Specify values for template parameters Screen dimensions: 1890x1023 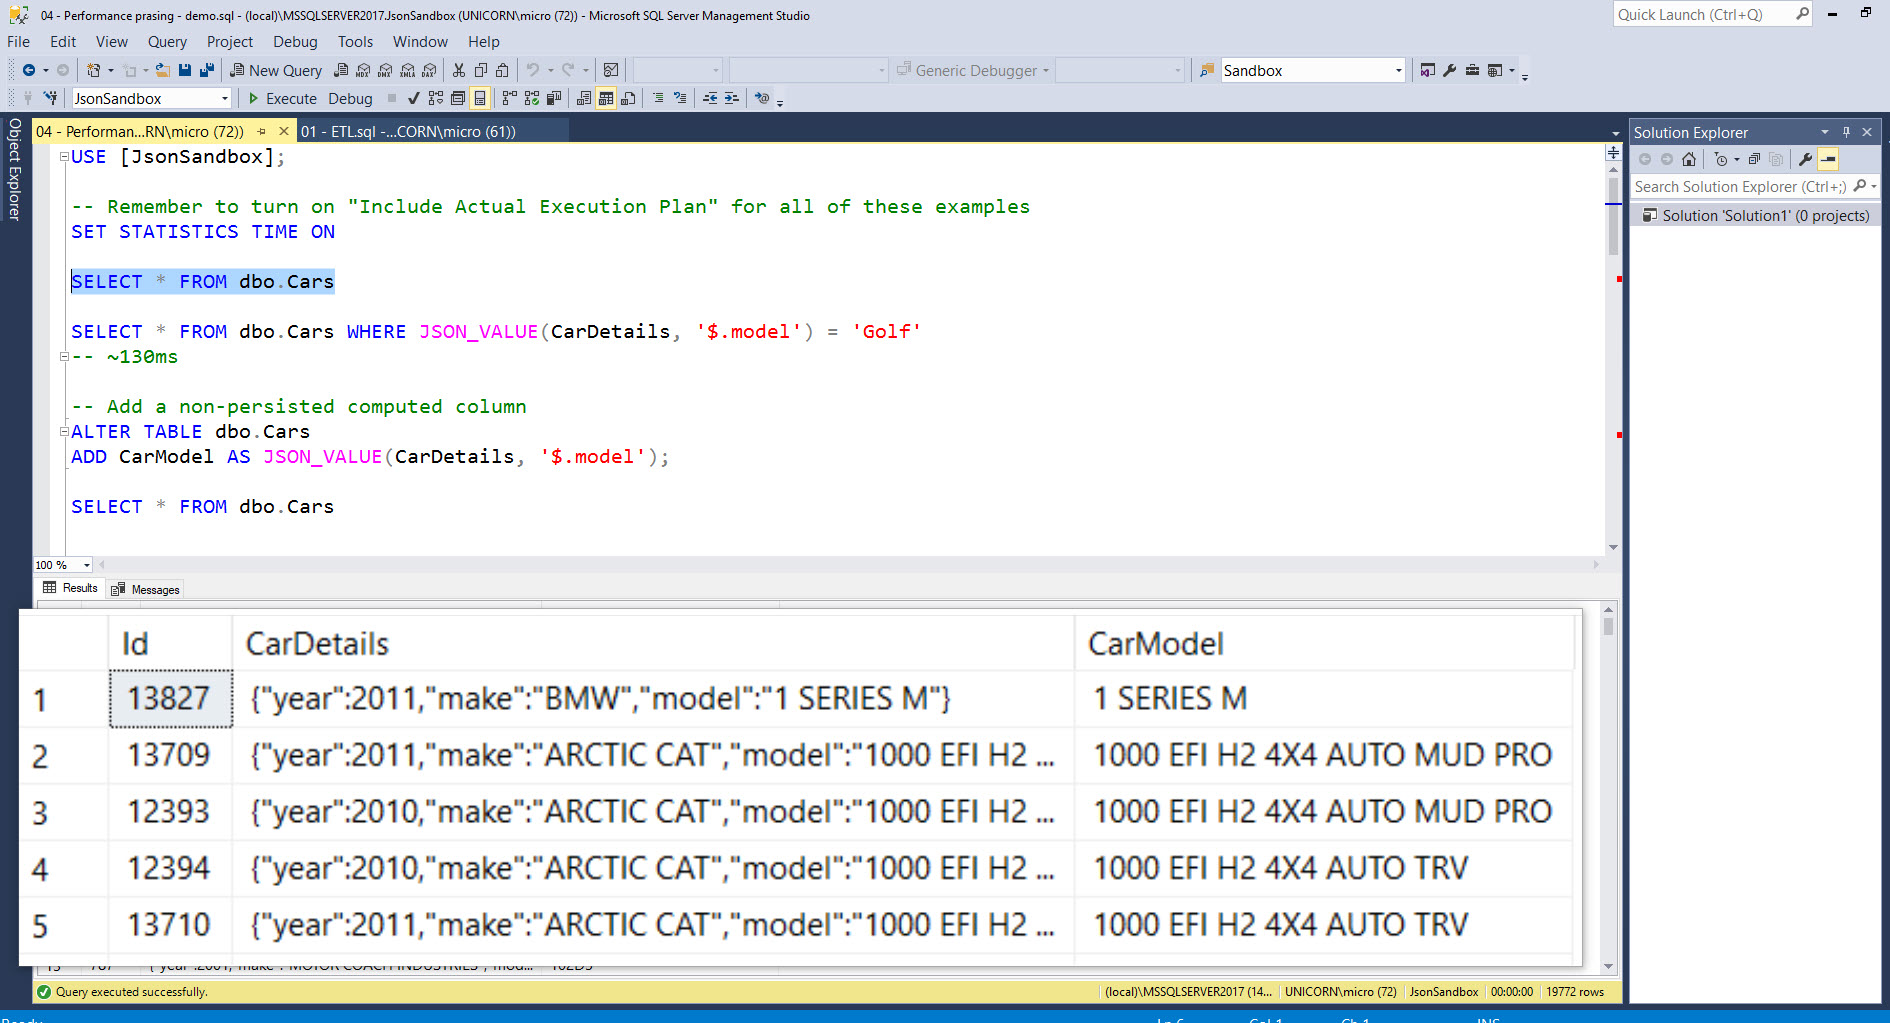[762, 98]
